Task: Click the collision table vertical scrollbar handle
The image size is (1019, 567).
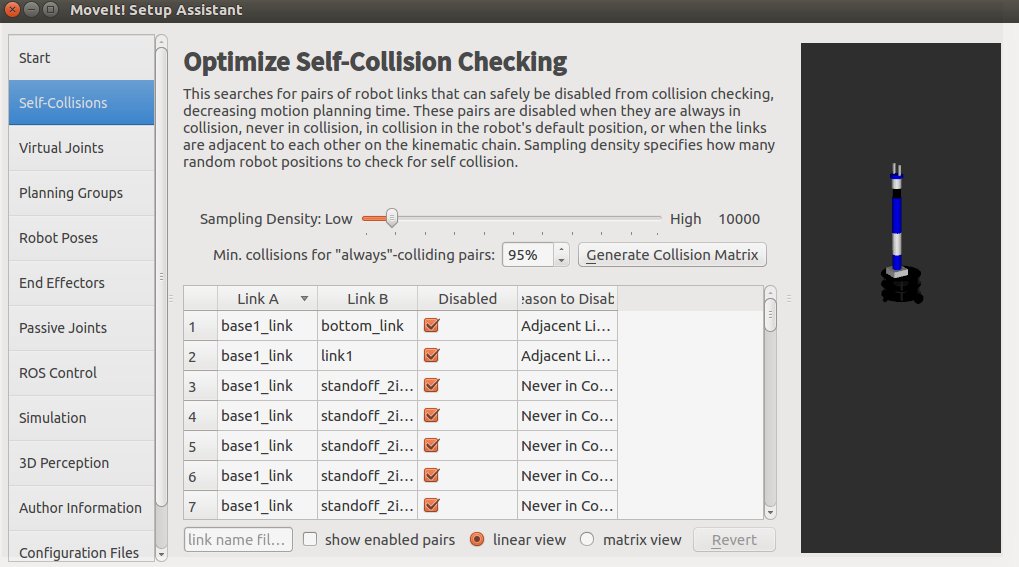Action: (x=770, y=315)
